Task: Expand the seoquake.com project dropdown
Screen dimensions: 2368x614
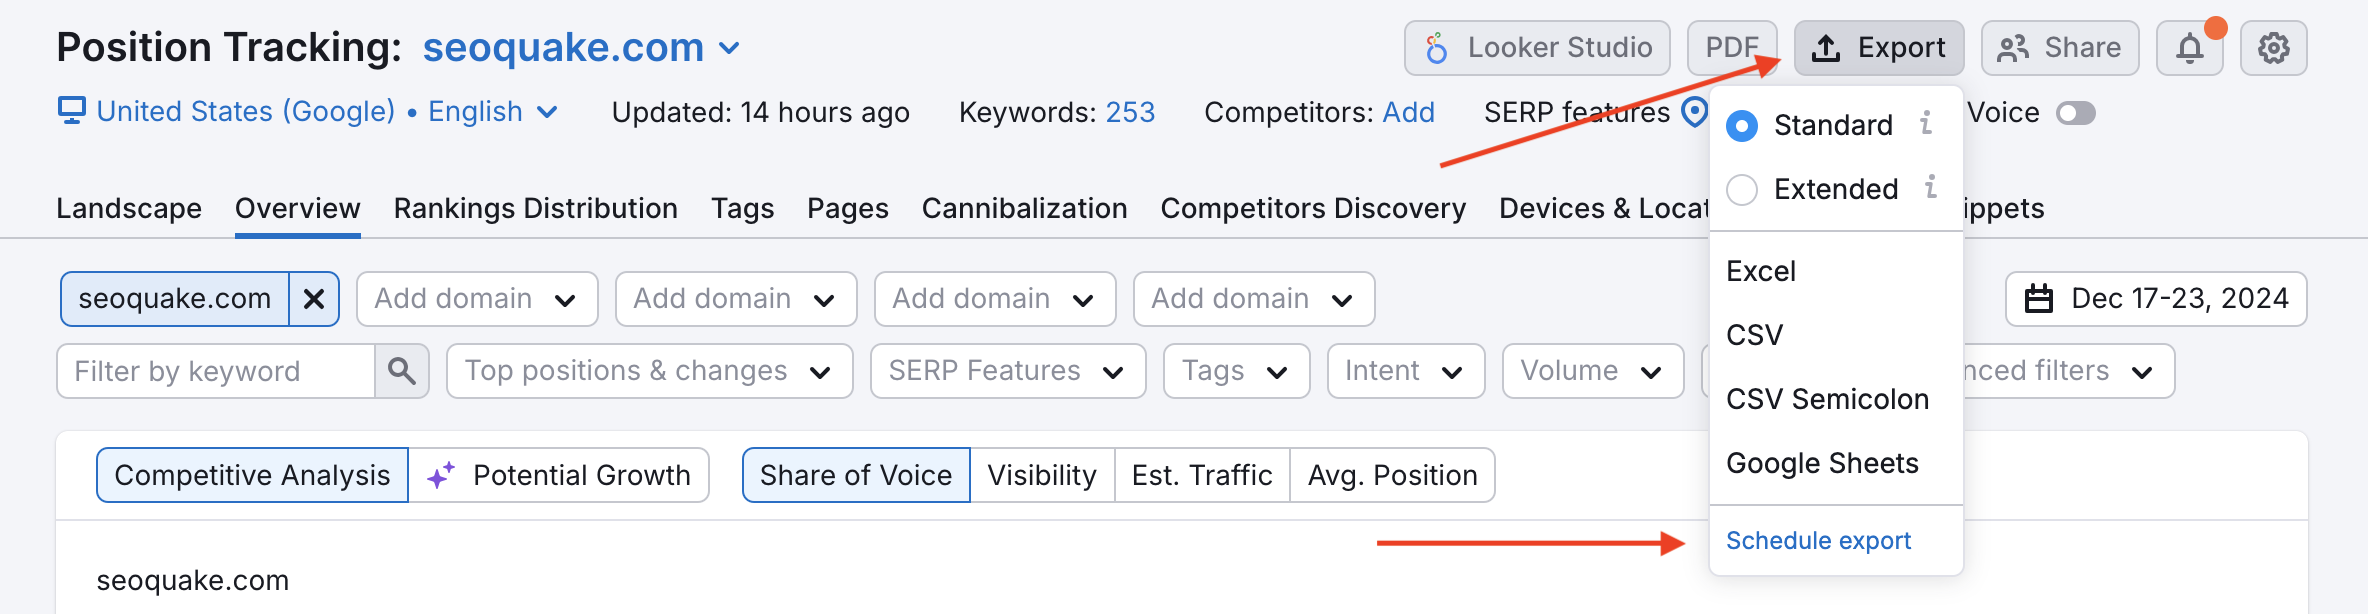Action: coord(730,48)
